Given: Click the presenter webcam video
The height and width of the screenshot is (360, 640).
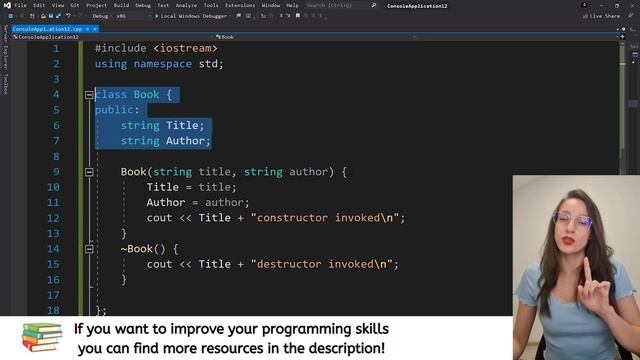Looking at the screenshot, I should point(576,267).
